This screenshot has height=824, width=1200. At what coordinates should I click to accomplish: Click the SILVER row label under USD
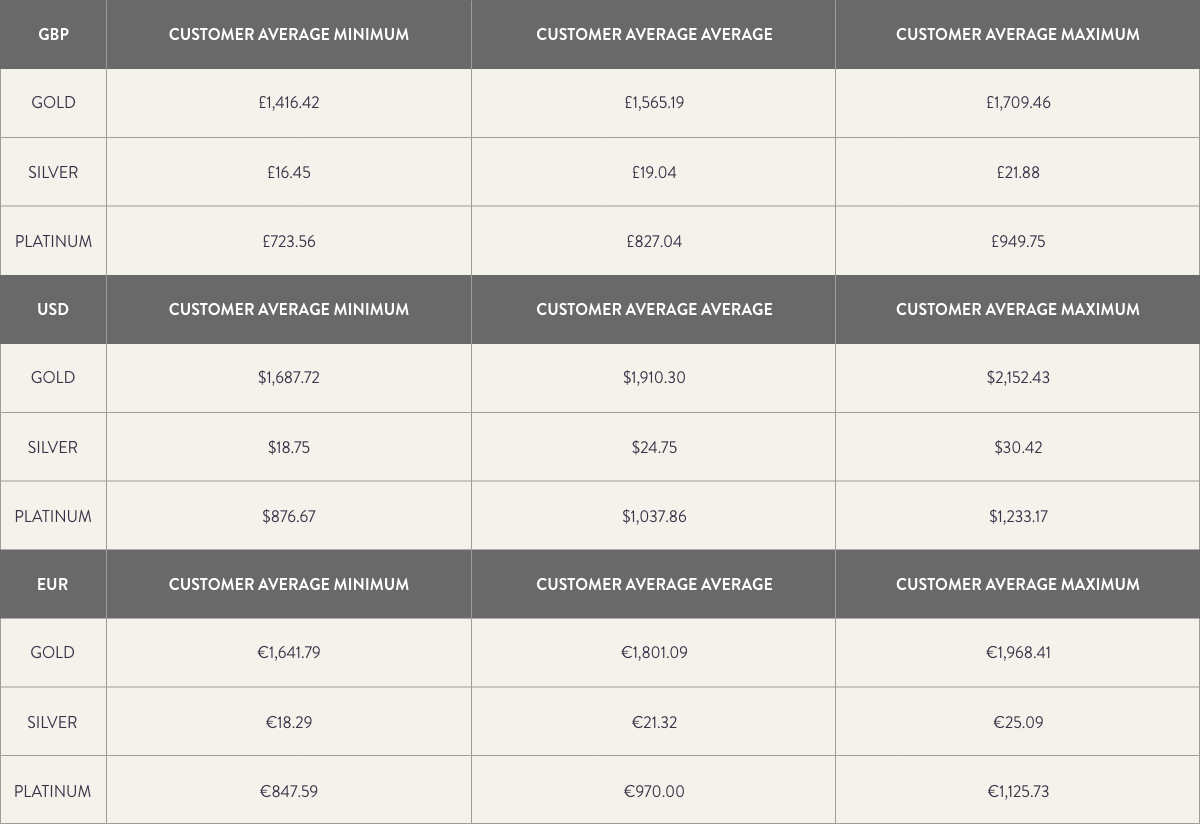click(x=53, y=447)
